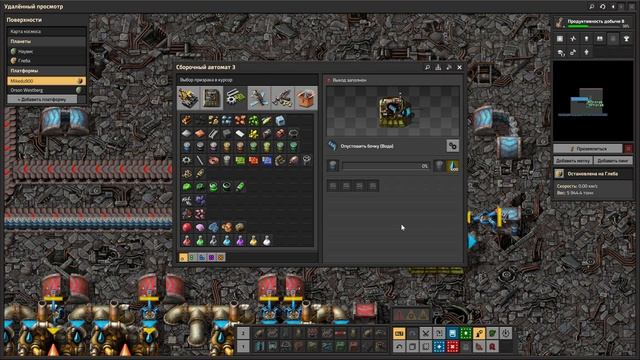The image size is (640, 360).
Task: Click the Добавить метку button
Action: 573,160
